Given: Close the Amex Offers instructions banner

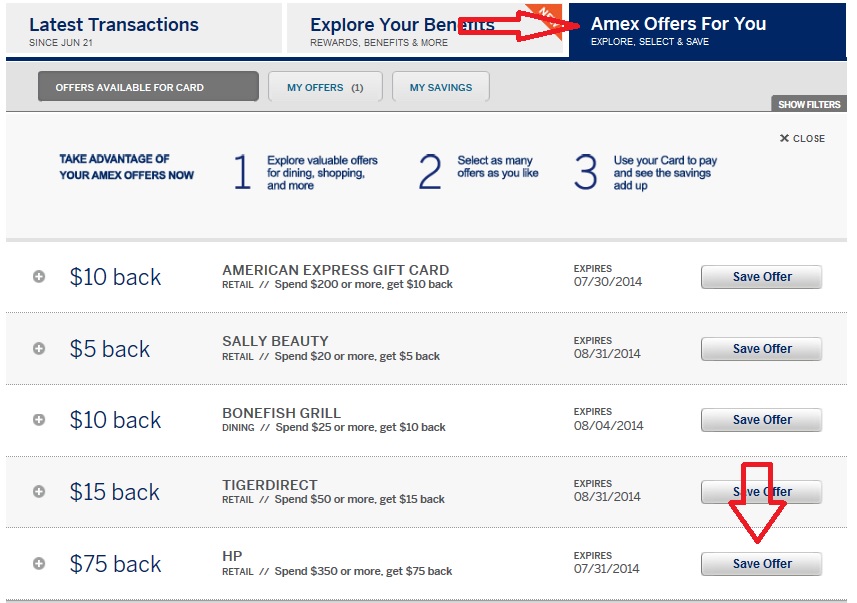Looking at the screenshot, I should click(802, 138).
